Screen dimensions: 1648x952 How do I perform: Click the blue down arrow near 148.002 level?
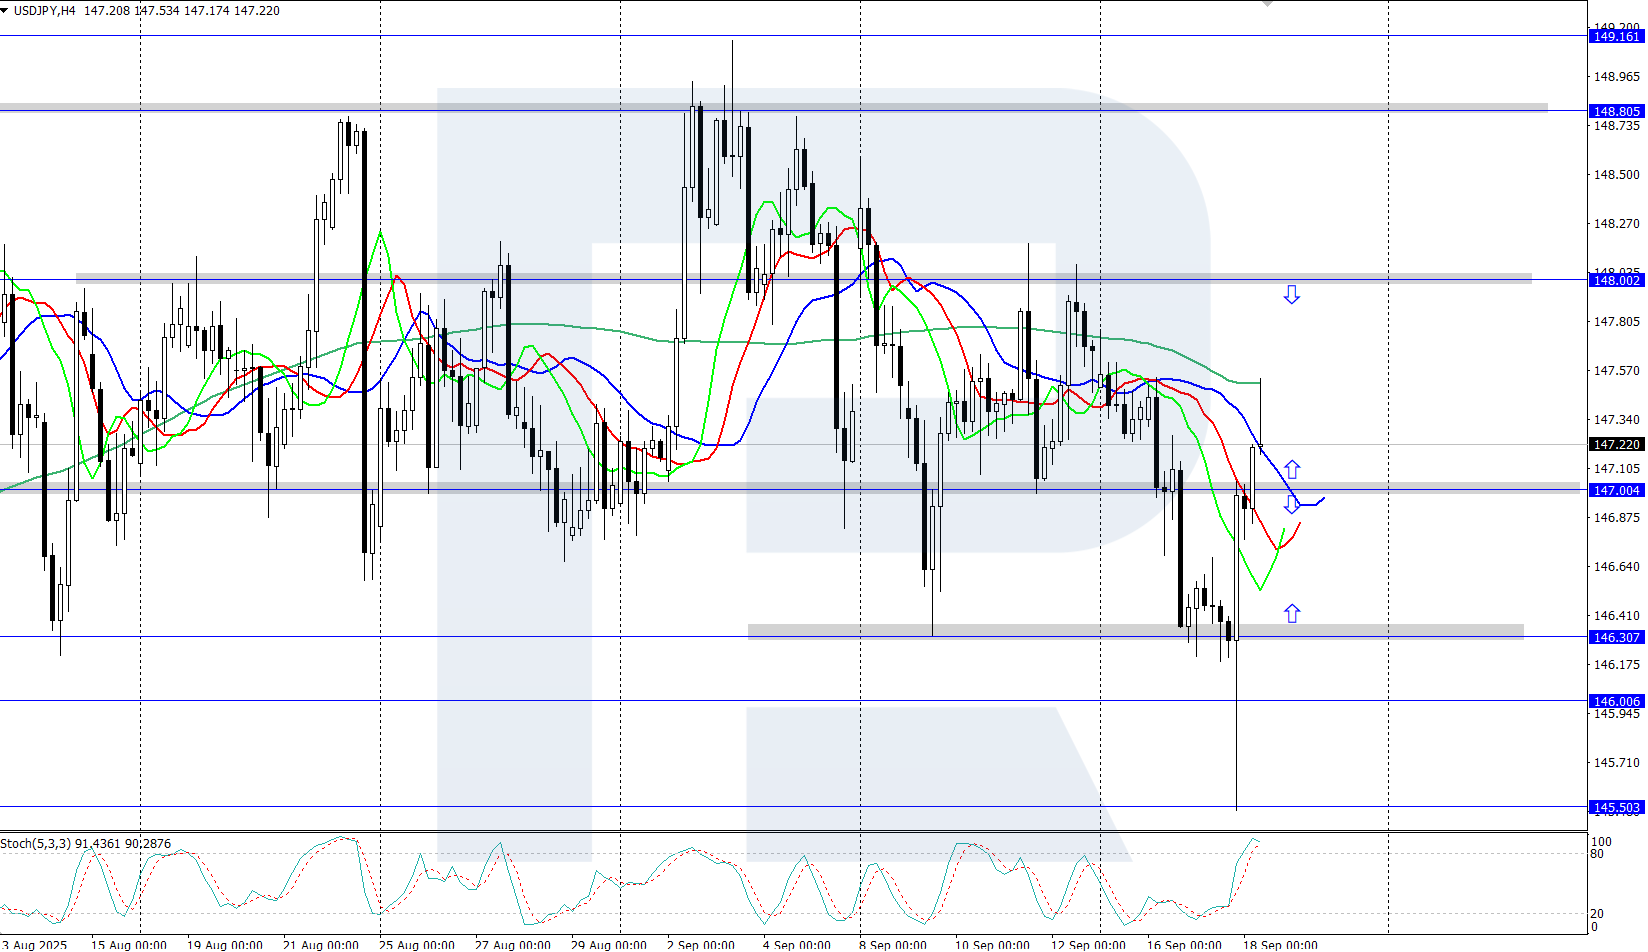point(1292,294)
